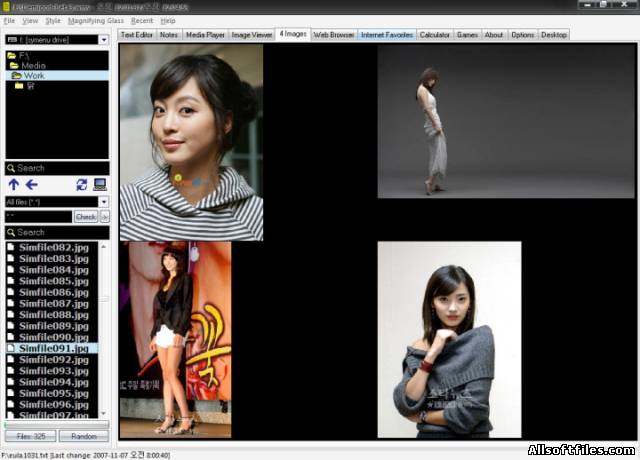Click the drive icon in drive selector
This screenshot has height=460, width=640.
(12, 40)
